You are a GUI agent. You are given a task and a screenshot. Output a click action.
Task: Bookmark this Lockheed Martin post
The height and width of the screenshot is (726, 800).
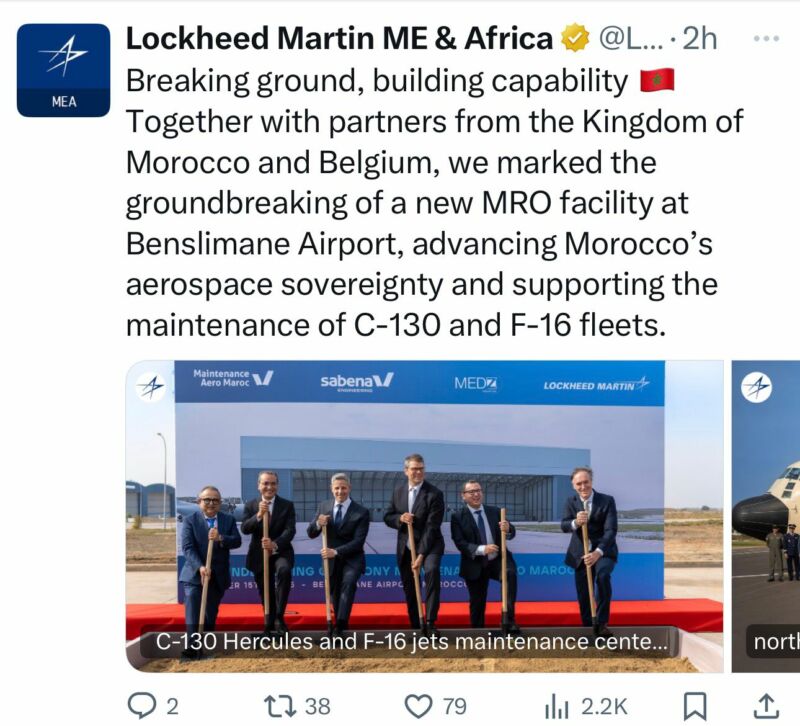pos(695,705)
